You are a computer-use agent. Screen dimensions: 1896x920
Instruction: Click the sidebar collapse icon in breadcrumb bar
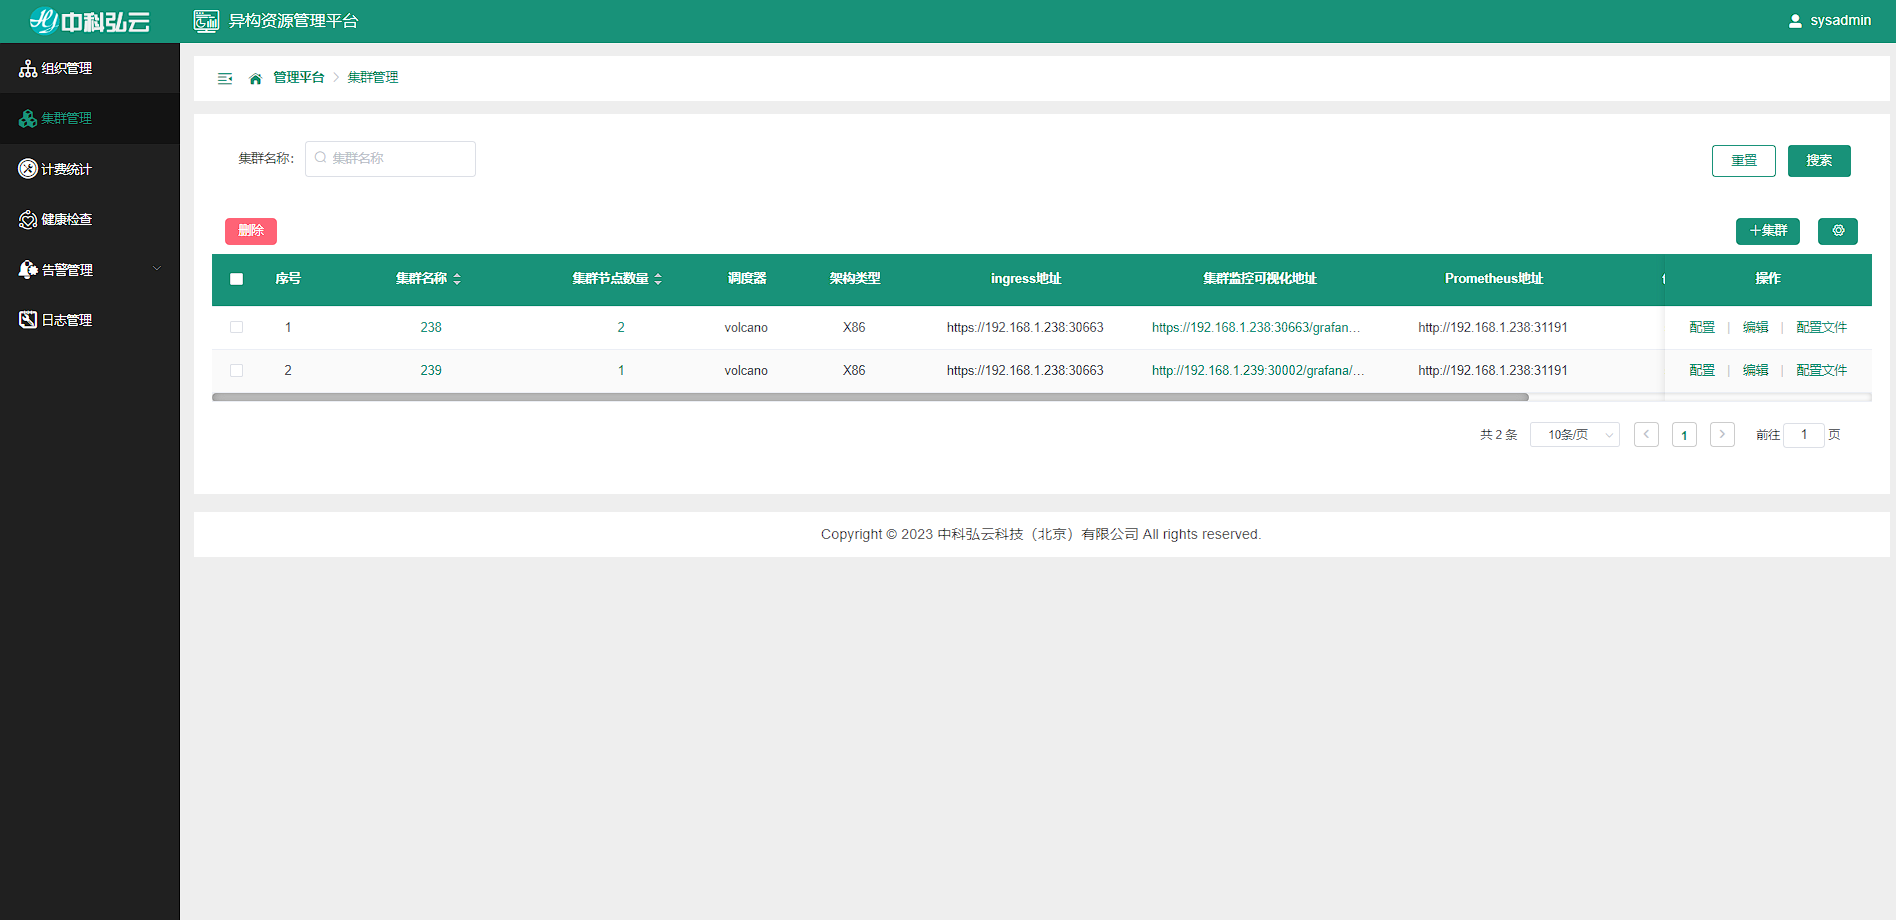225,78
